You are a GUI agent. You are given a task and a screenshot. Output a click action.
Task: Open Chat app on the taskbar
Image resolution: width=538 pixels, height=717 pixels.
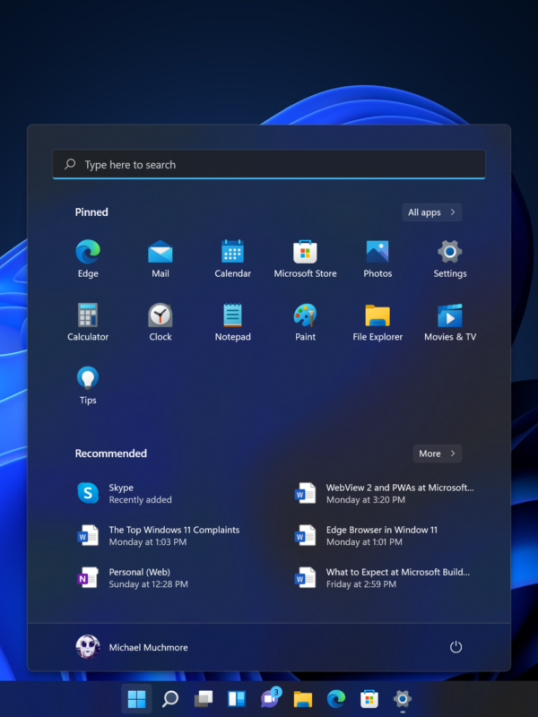270,699
